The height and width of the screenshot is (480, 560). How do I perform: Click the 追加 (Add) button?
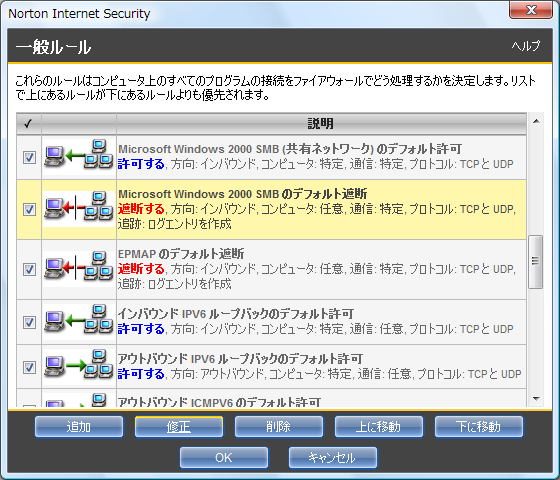click(79, 426)
